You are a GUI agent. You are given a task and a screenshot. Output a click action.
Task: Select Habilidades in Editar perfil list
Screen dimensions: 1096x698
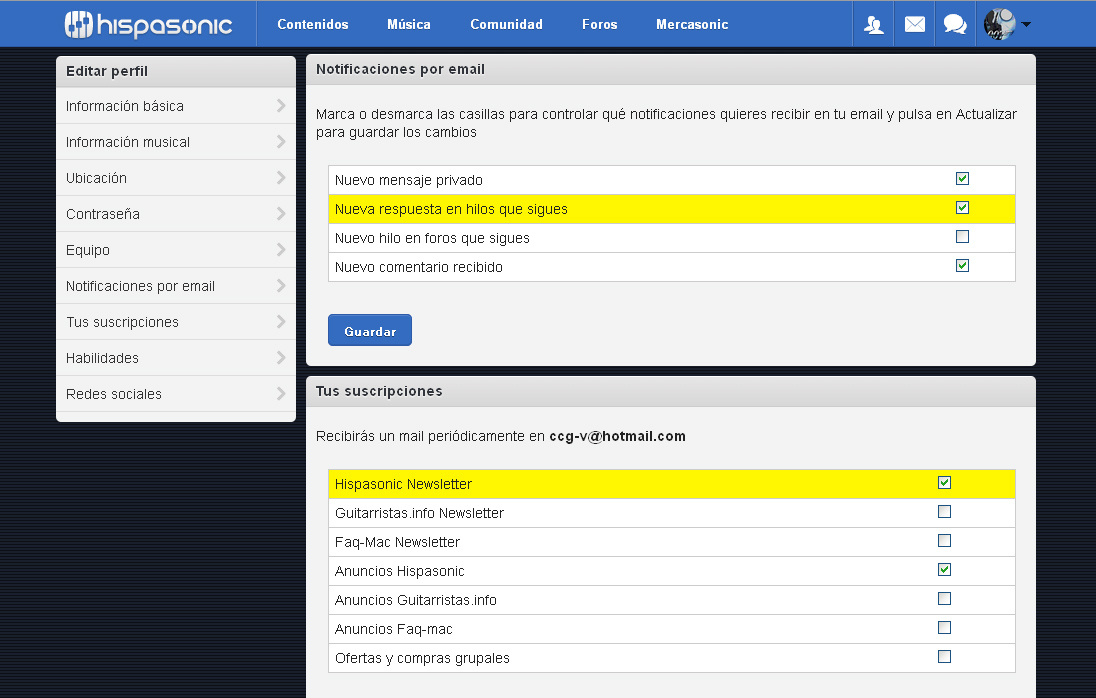(x=102, y=358)
